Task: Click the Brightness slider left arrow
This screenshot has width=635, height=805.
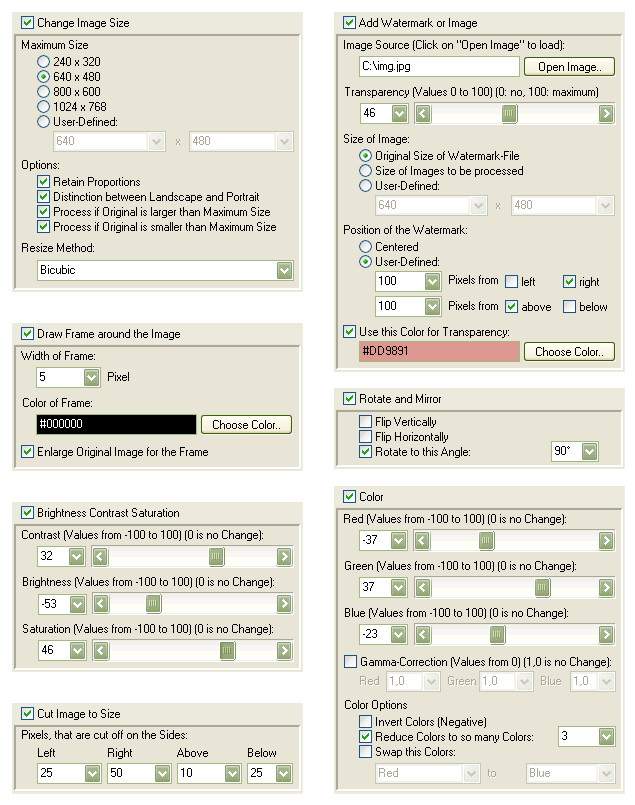Action: tap(101, 604)
